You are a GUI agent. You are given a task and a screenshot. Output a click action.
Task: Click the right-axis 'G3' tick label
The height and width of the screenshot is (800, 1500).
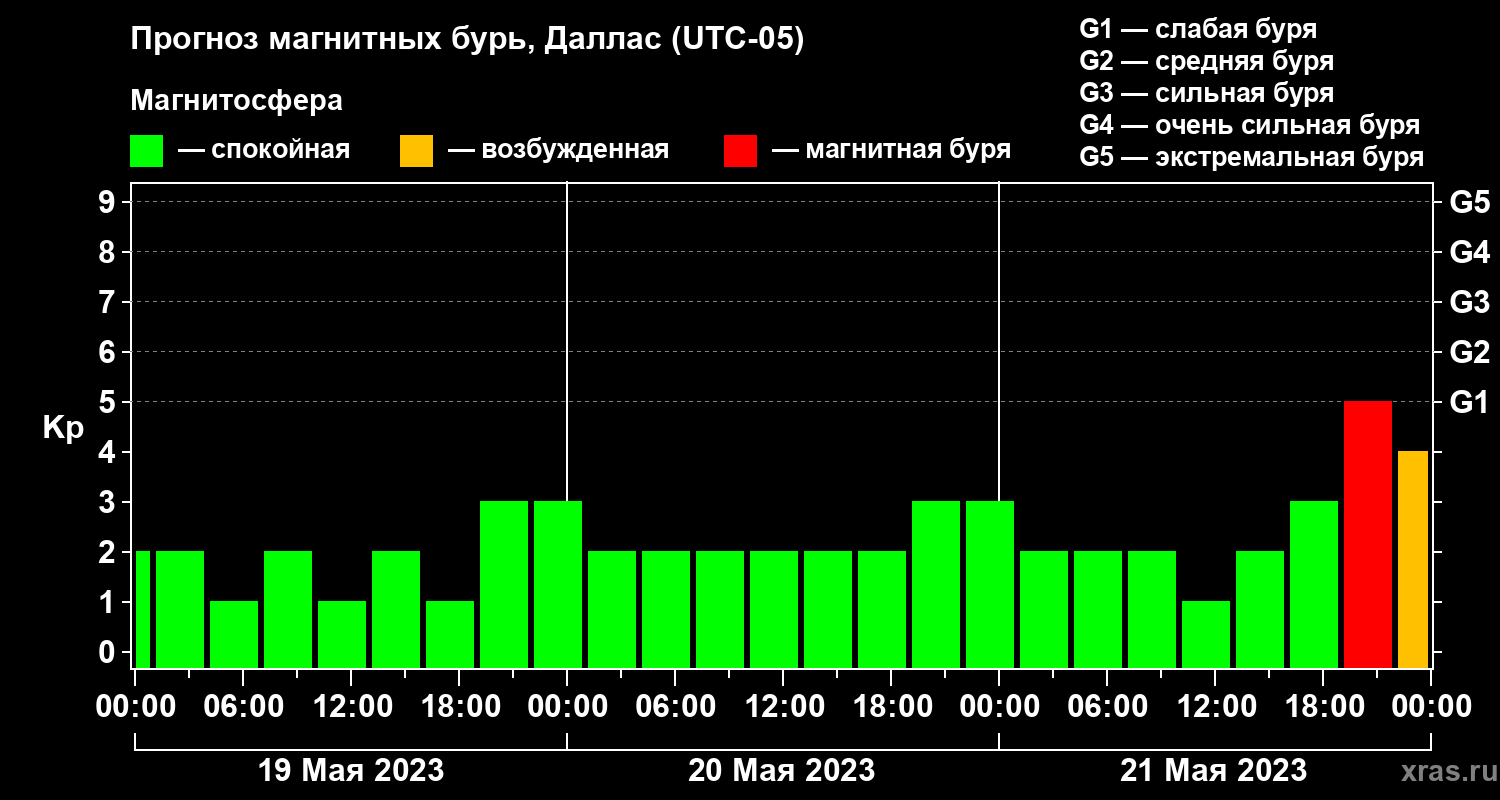pos(1469,303)
